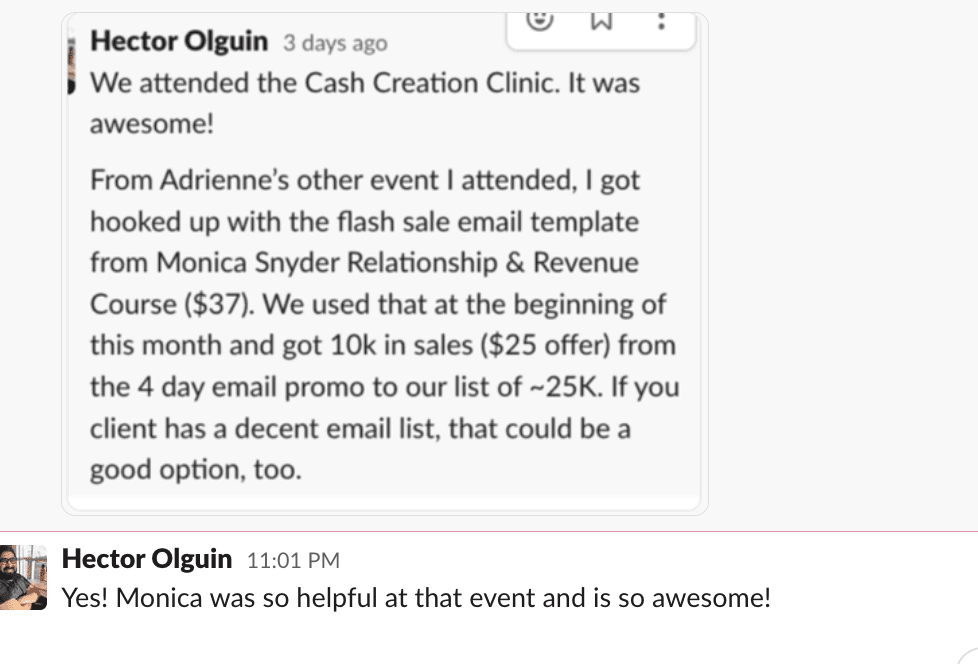Click Hector Olguin's profile photo on the reply
This screenshot has height=664, width=978.
click(24, 577)
